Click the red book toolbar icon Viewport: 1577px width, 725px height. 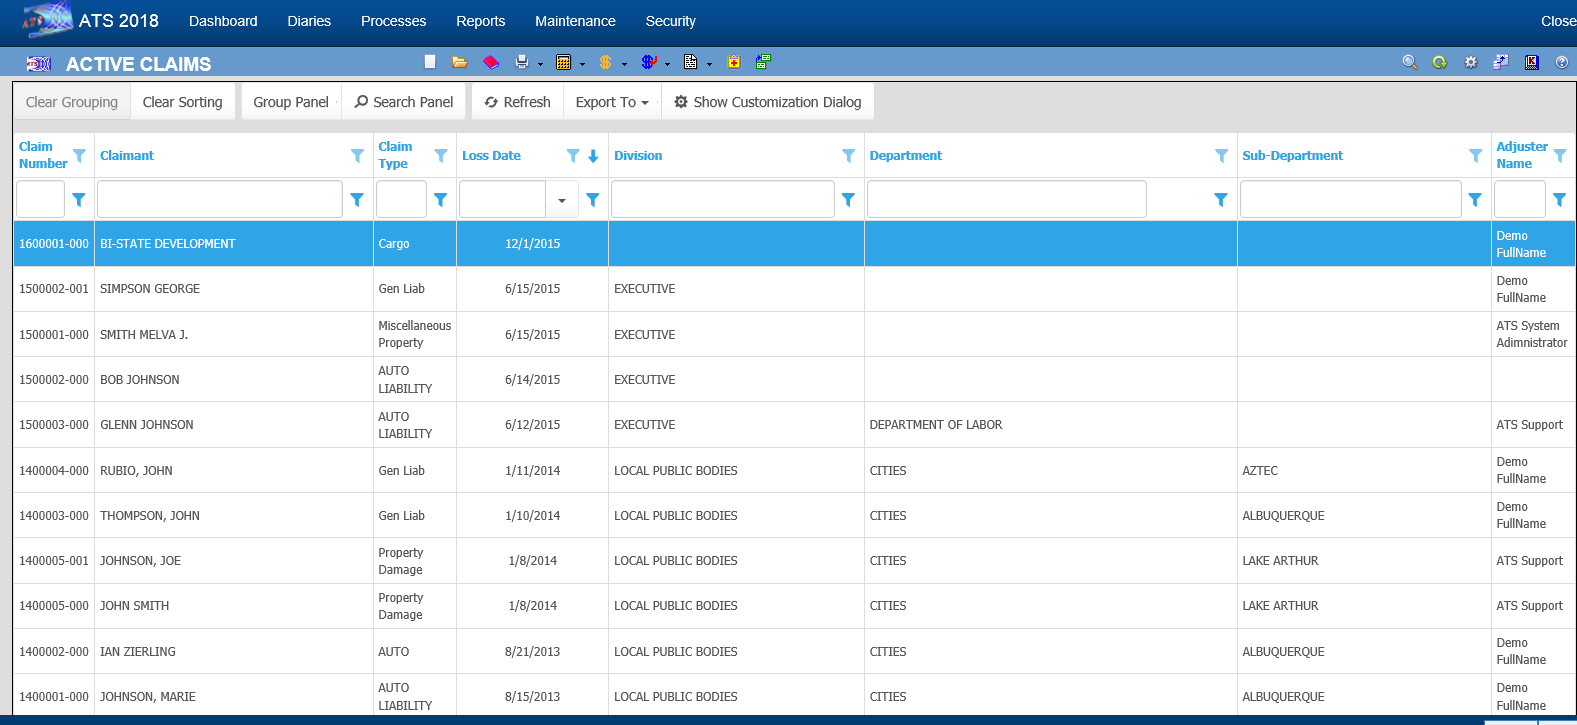pyautogui.click(x=490, y=62)
